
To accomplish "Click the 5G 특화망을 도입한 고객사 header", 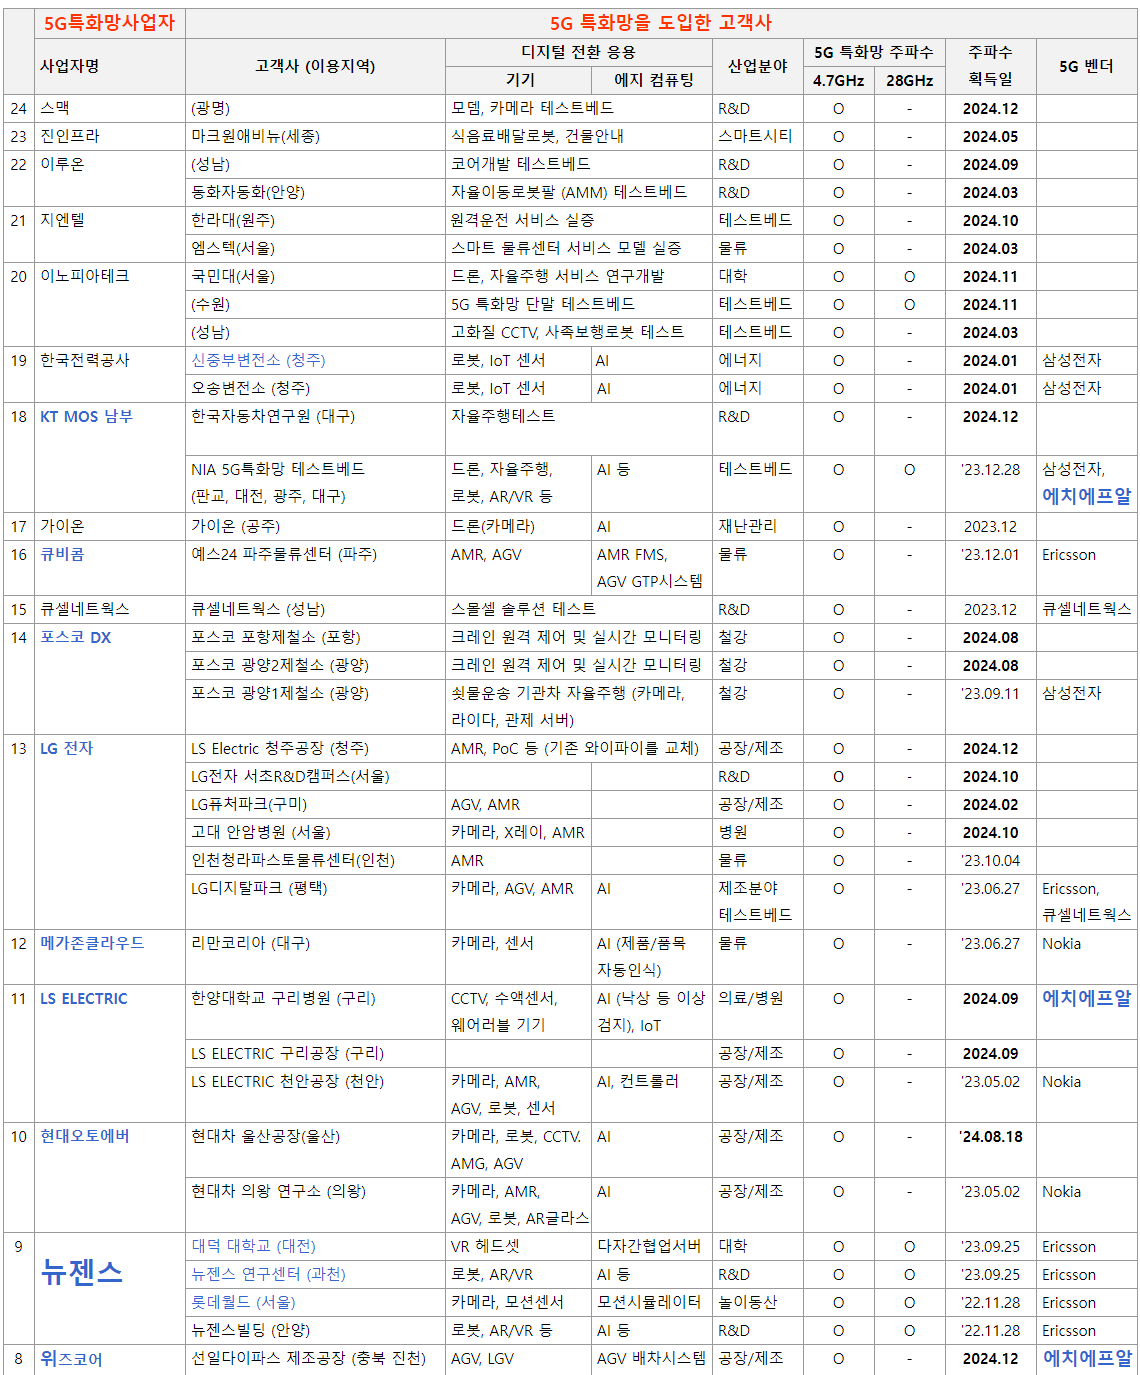I will coord(661,23).
